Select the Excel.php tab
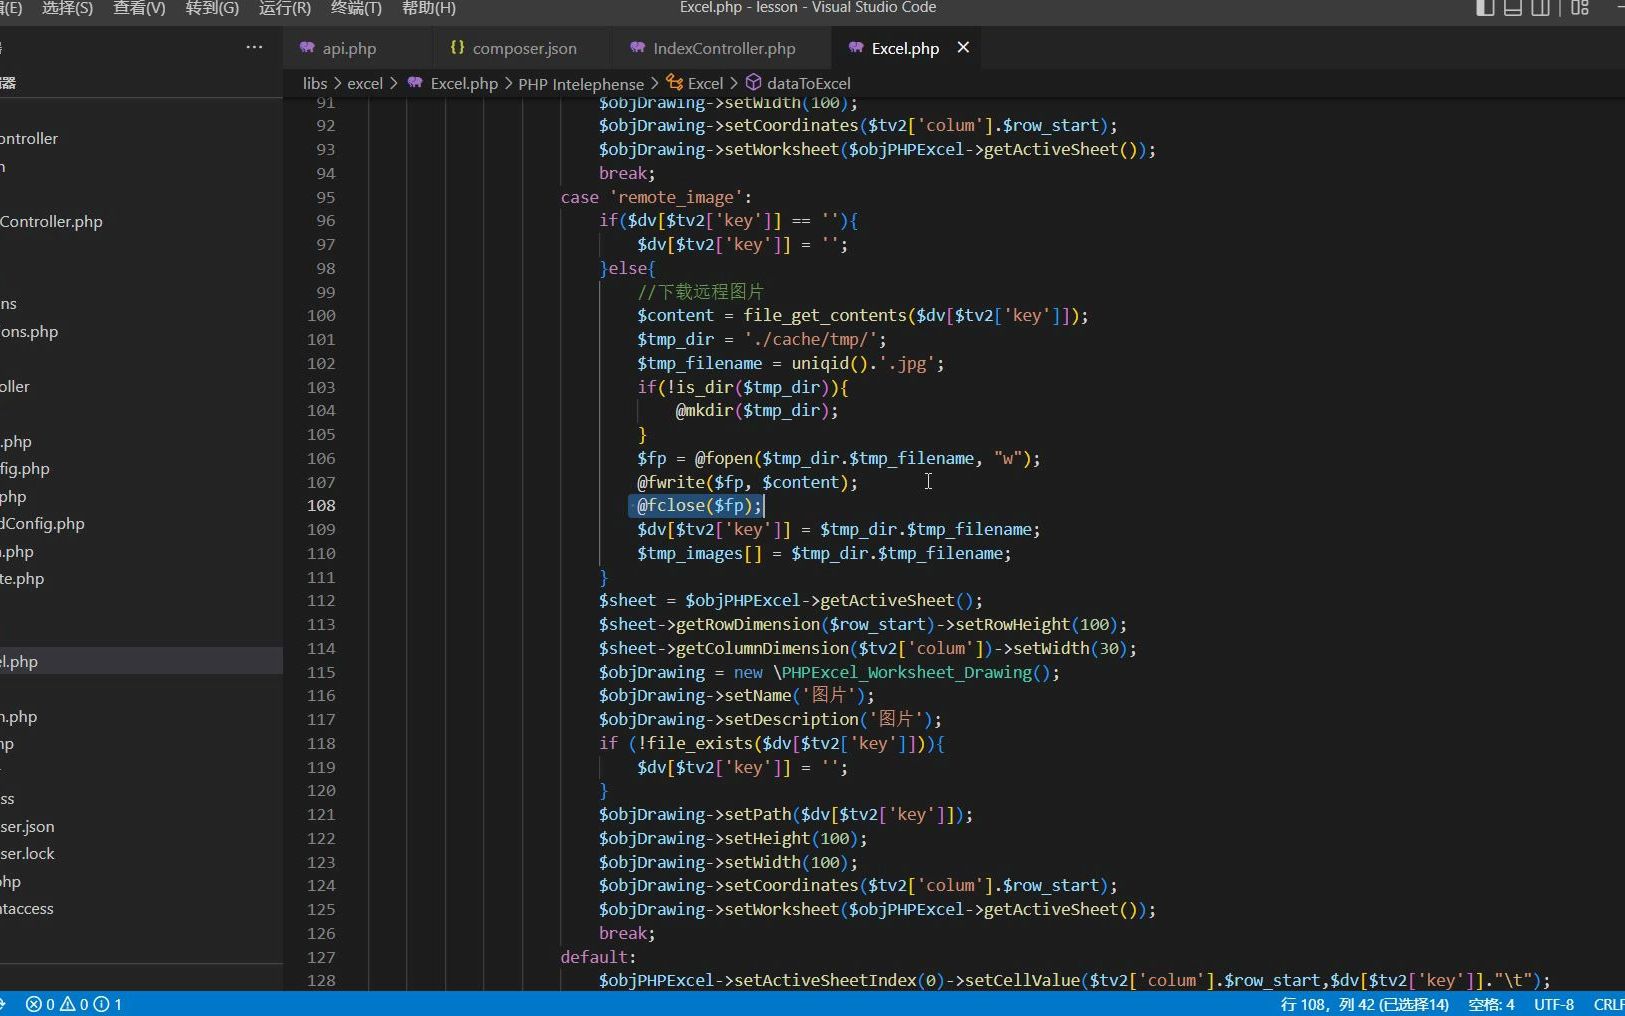The width and height of the screenshot is (1625, 1016). 904,48
